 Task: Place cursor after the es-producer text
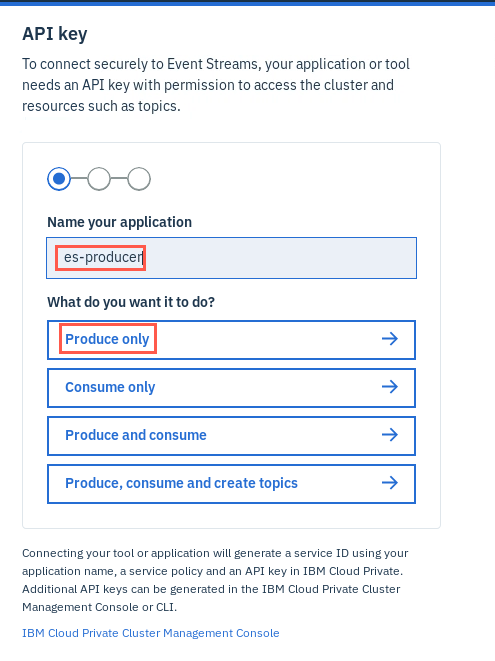[144, 257]
